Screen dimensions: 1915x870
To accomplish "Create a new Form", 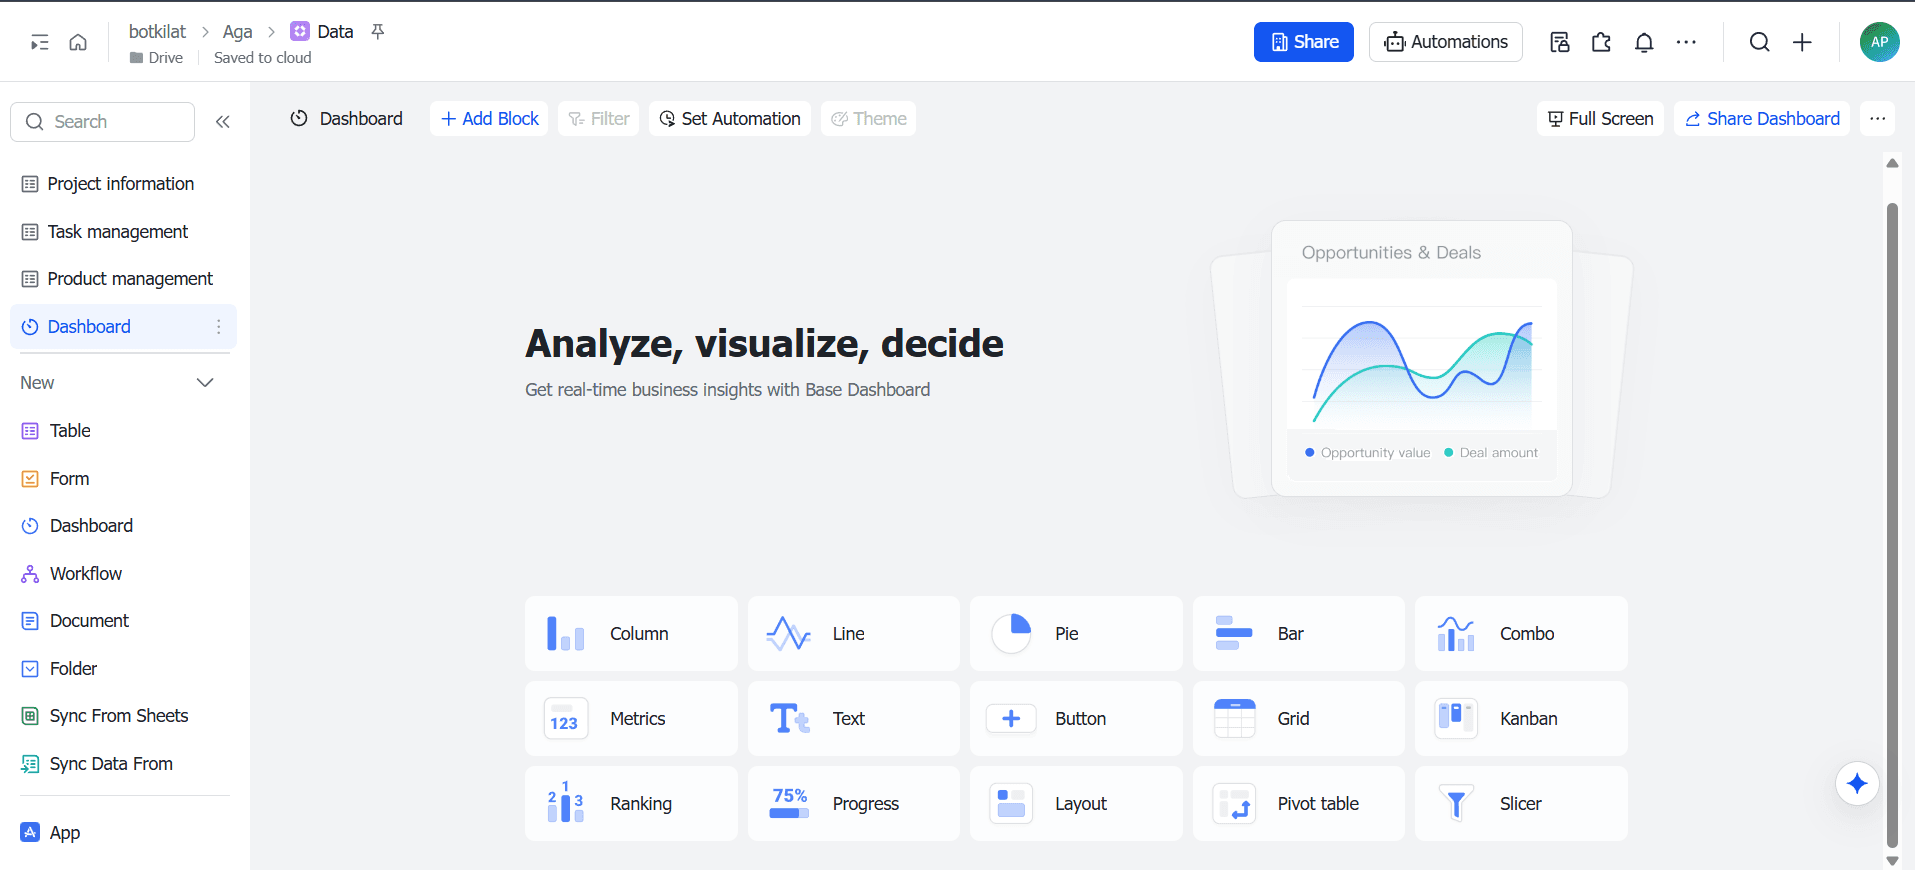I will click(123, 479).
